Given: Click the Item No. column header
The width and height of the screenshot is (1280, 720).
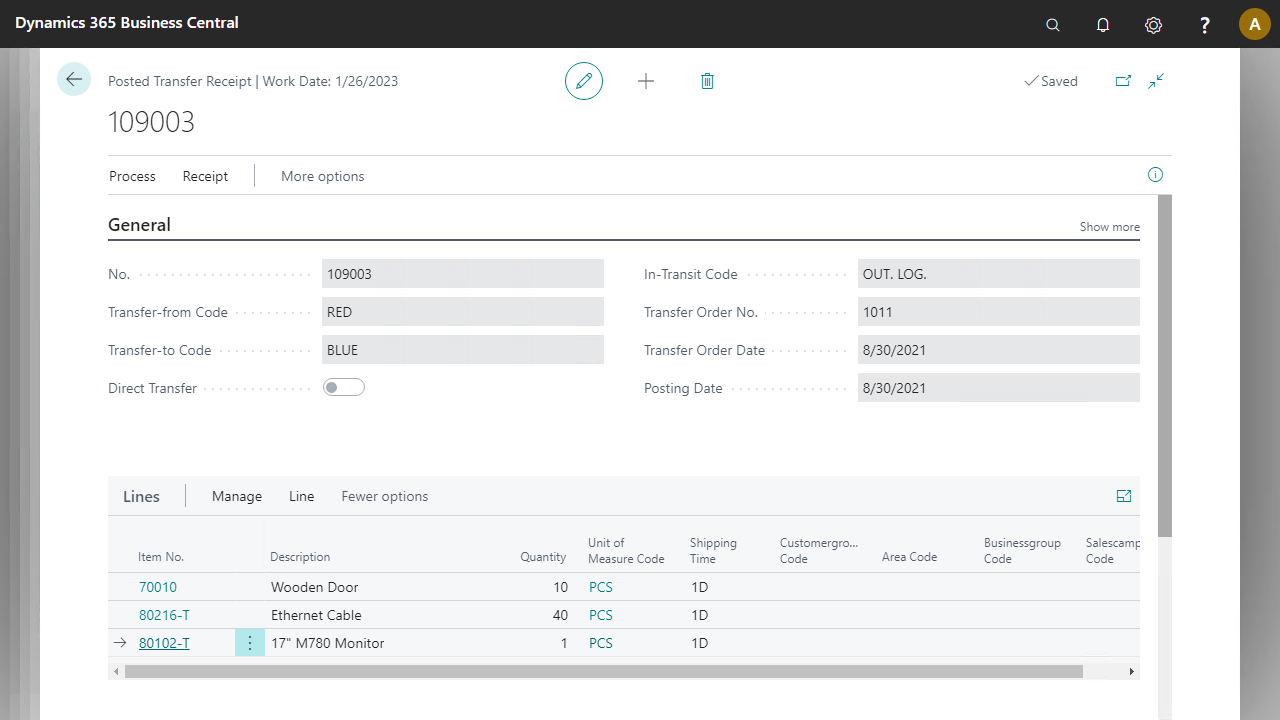Looking at the screenshot, I should (161, 557).
